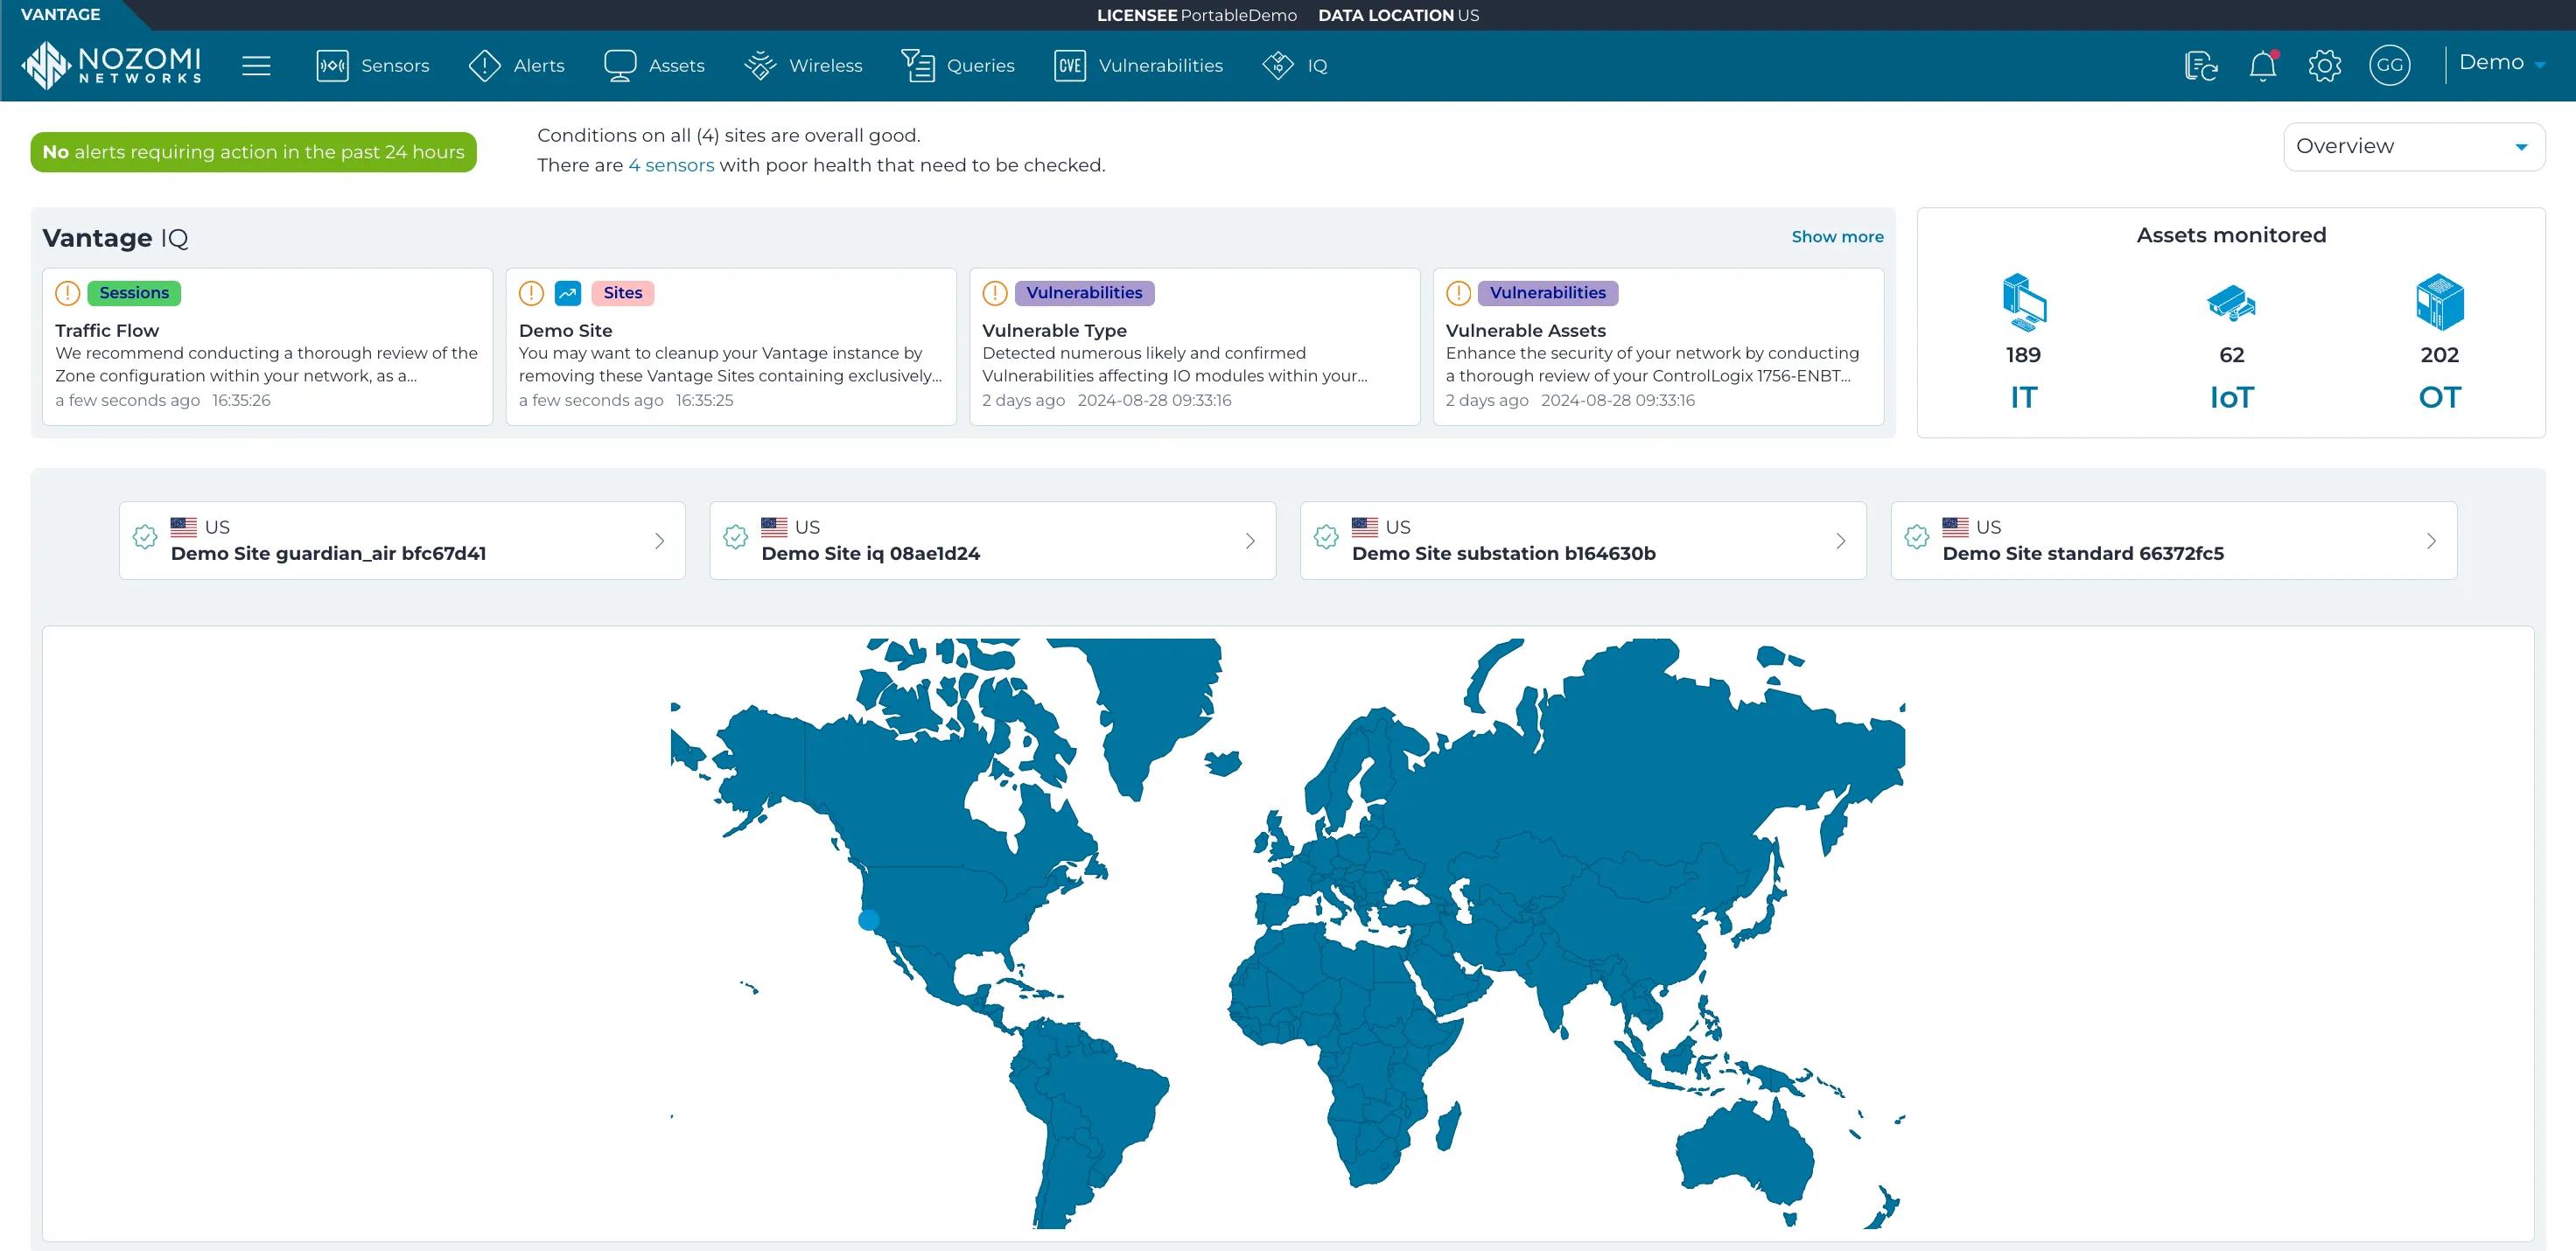Click US flag on guardian_air site card
This screenshot has width=2576, height=1251.
[x=184, y=527]
